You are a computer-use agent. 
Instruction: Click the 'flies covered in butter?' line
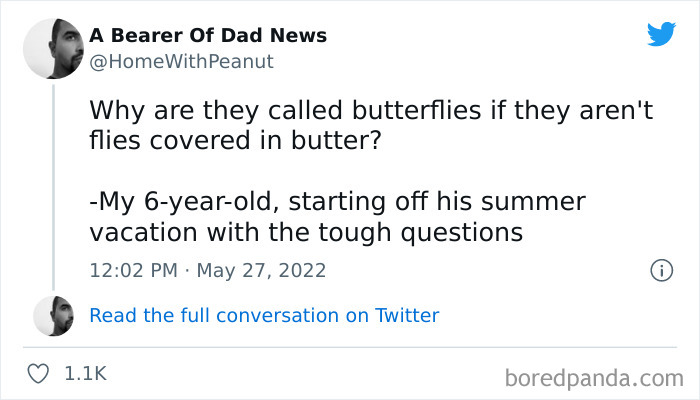tap(236, 141)
